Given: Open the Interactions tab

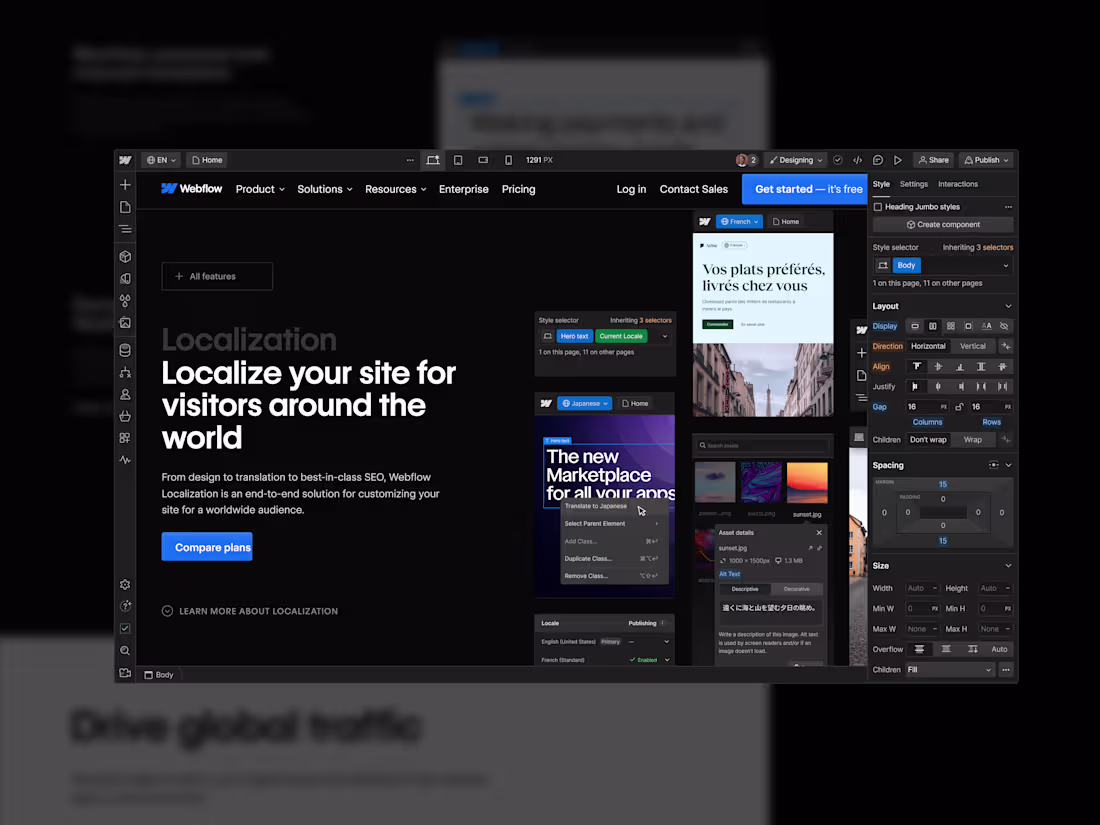Looking at the screenshot, I should pos(957,184).
